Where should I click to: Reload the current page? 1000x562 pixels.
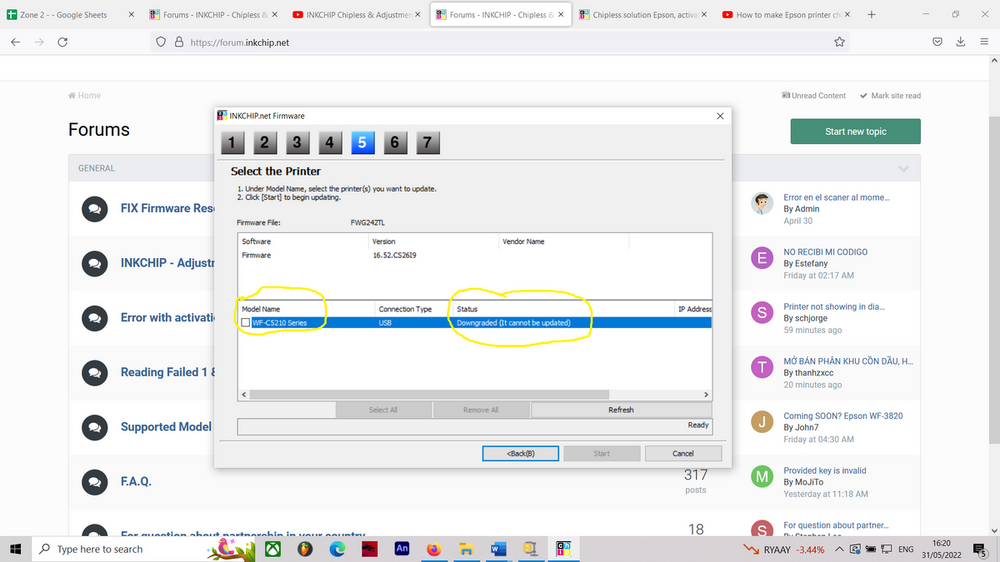pos(62,42)
